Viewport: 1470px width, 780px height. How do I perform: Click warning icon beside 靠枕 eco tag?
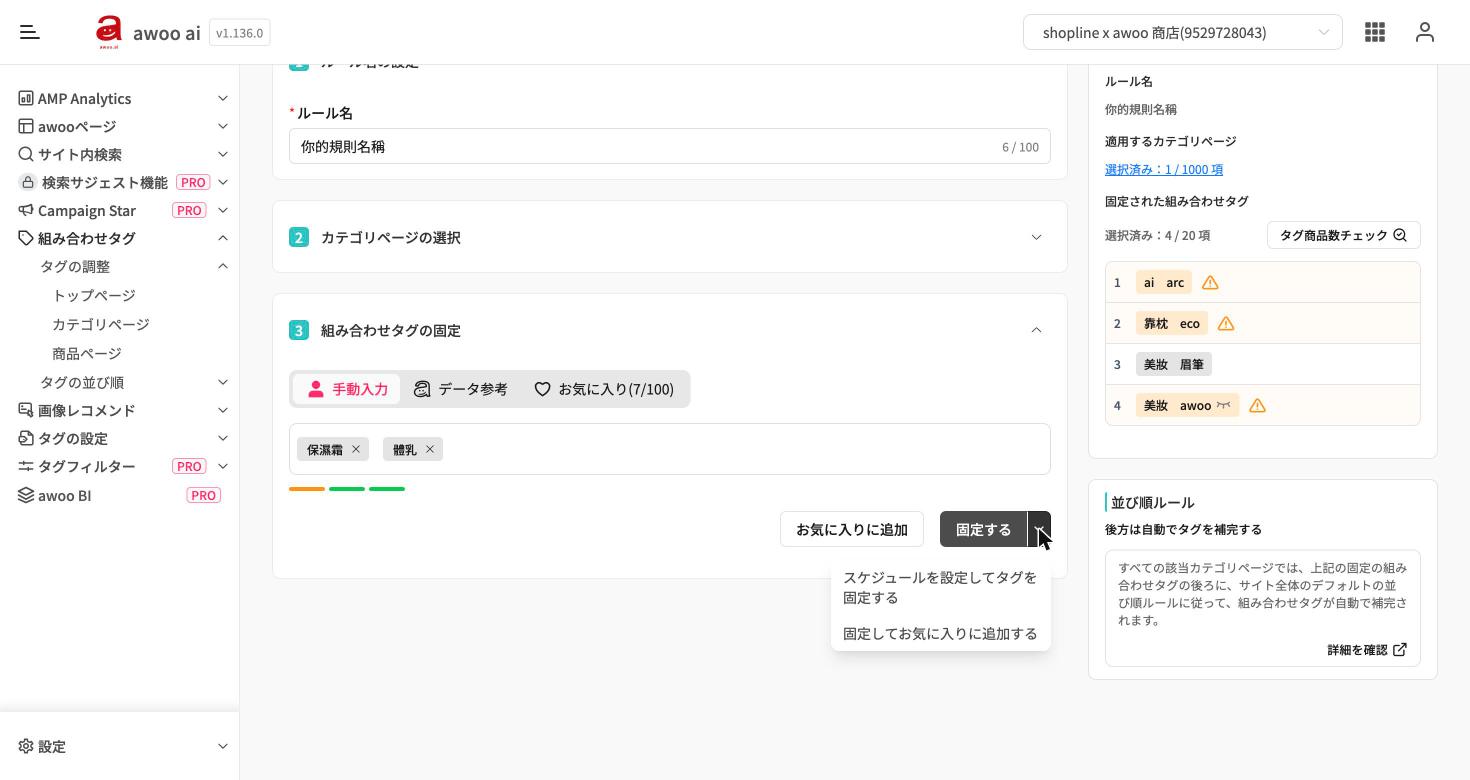[1226, 324]
